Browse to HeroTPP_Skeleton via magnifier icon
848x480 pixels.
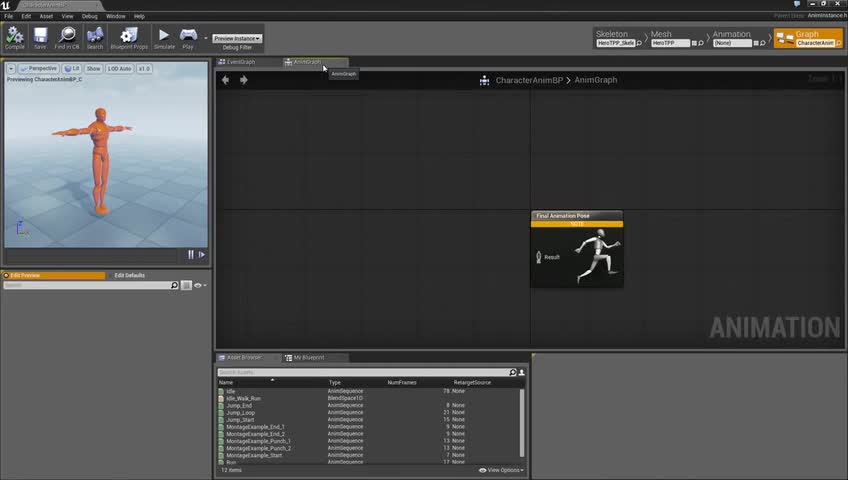(639, 43)
